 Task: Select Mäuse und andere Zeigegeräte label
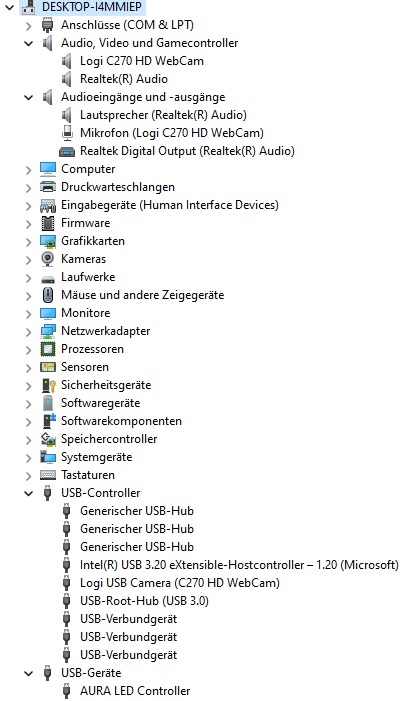point(142,295)
